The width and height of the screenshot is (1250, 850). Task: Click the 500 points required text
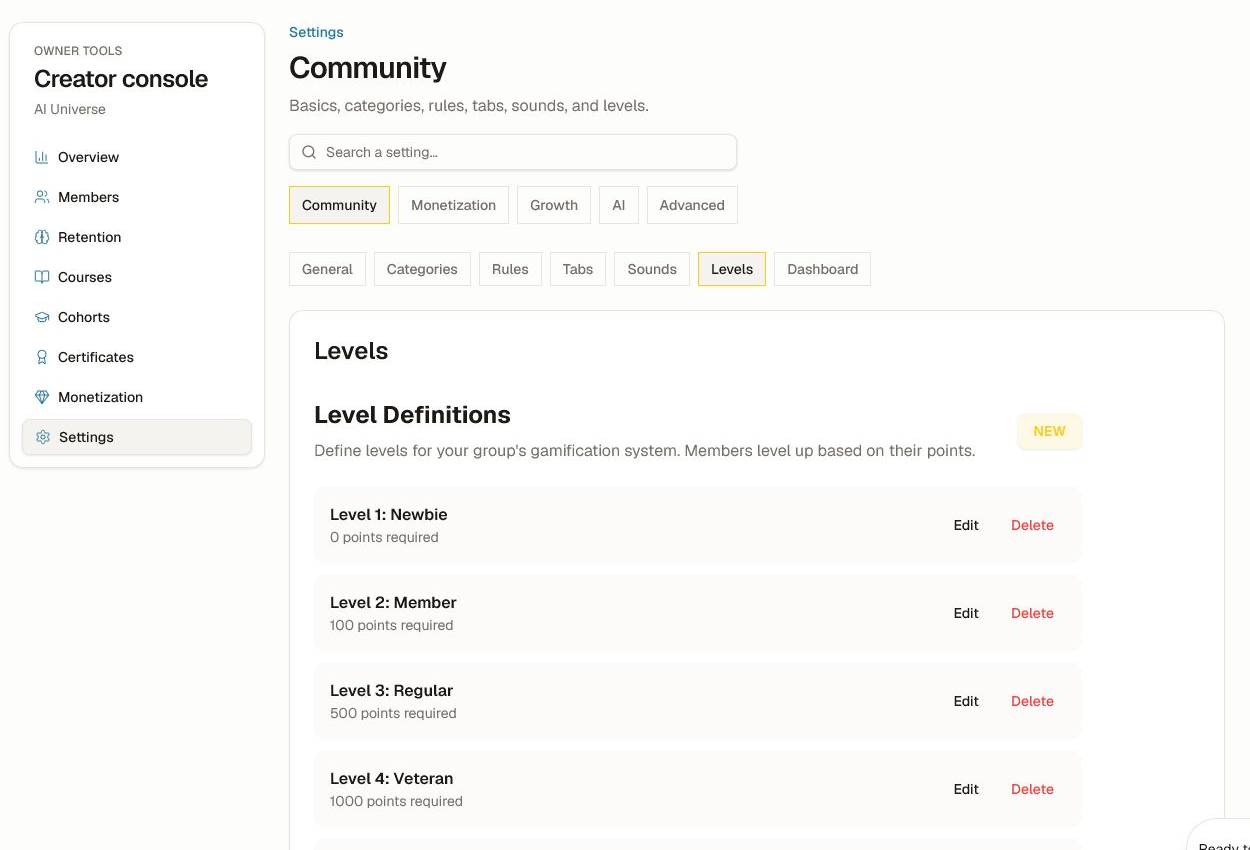[x=393, y=713]
